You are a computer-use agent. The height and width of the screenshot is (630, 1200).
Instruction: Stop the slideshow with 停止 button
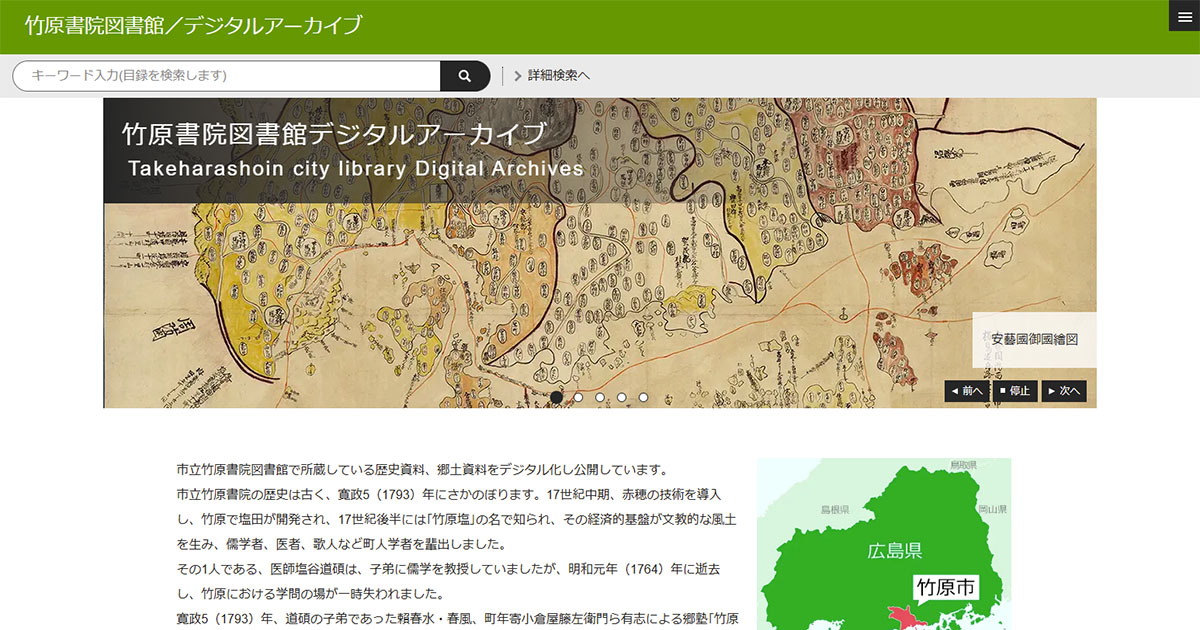1015,391
